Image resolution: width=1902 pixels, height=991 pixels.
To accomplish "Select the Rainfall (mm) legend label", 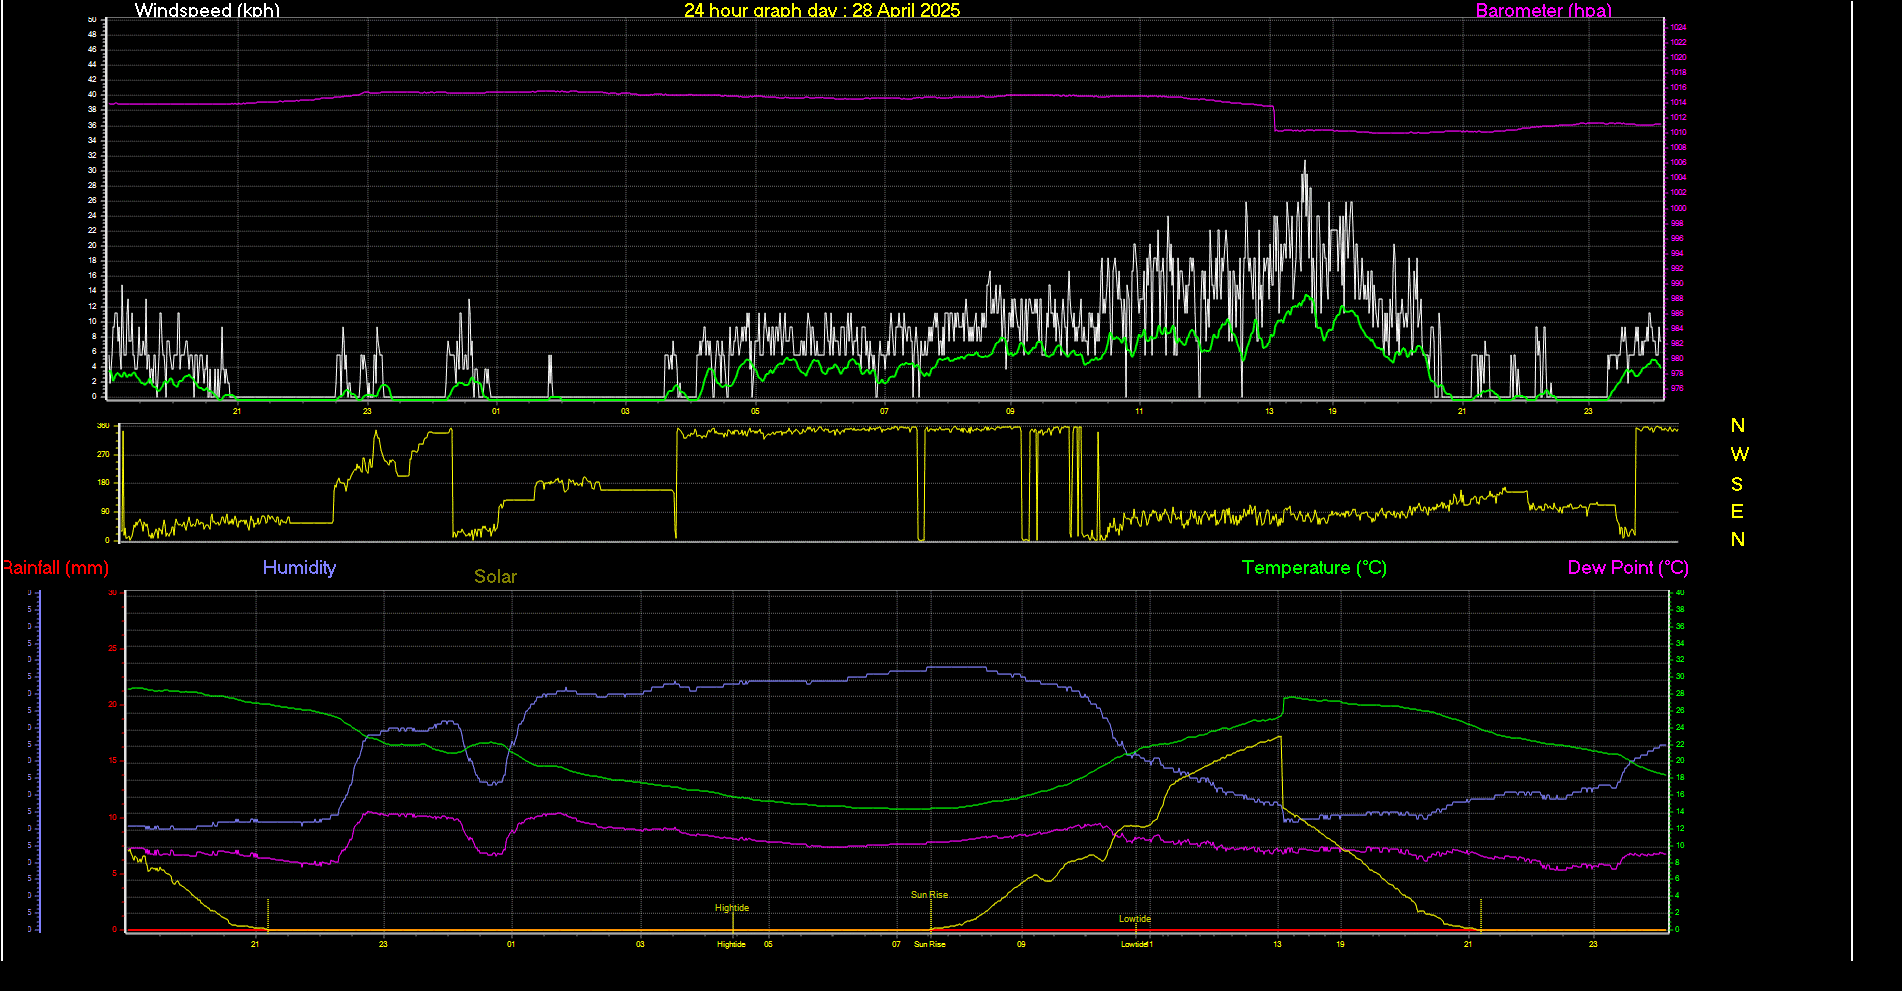I will (x=55, y=568).
